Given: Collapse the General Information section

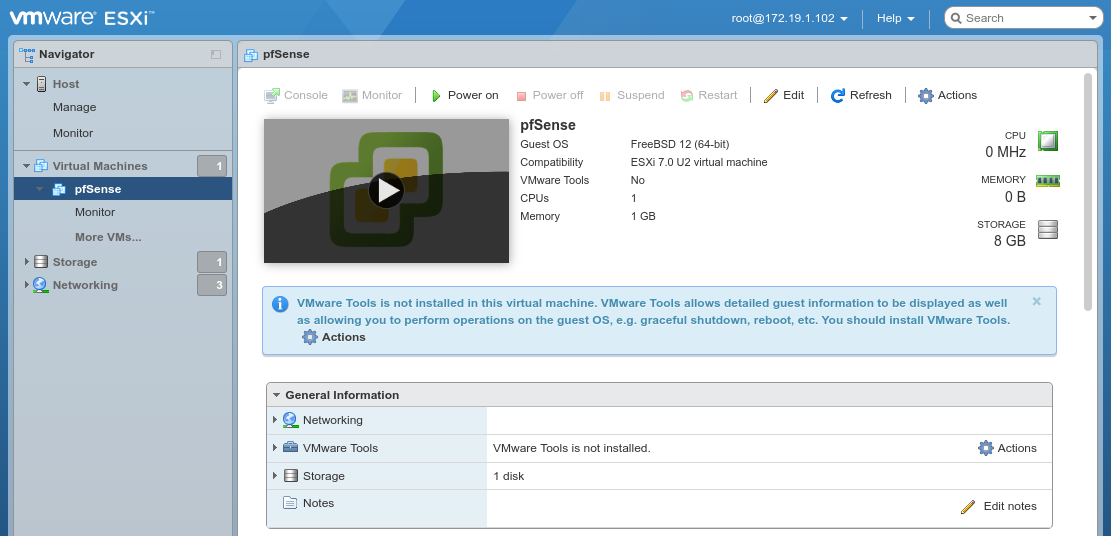Looking at the screenshot, I should (277, 395).
